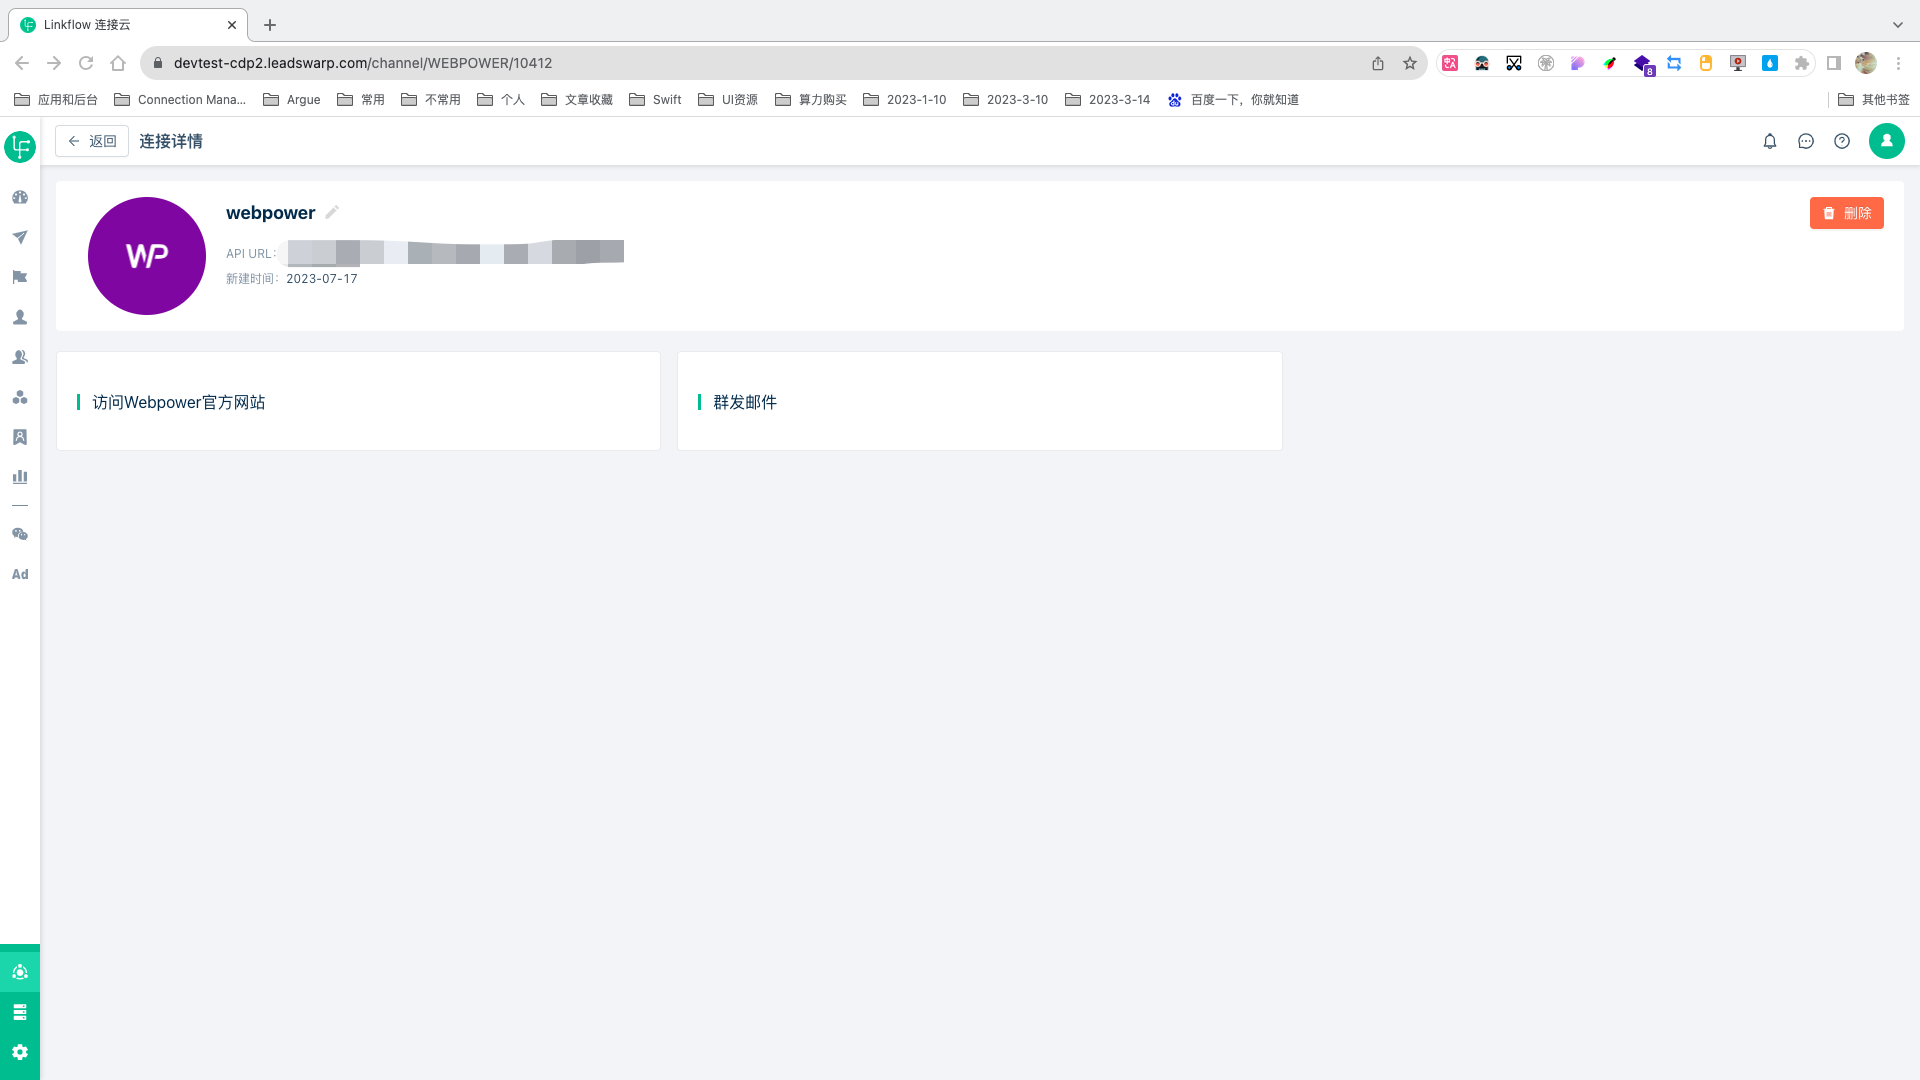The image size is (1920, 1080).
Task: Open a new browser tab
Action: coord(270,25)
